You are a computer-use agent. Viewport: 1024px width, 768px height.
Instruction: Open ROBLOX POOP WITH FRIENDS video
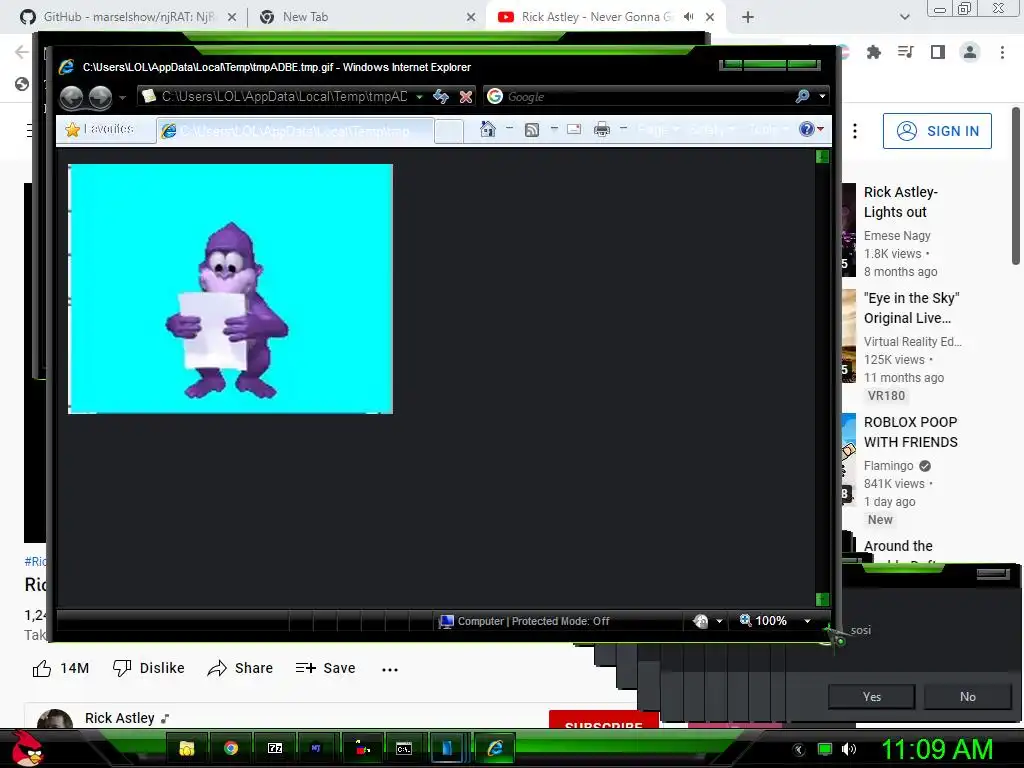910,432
